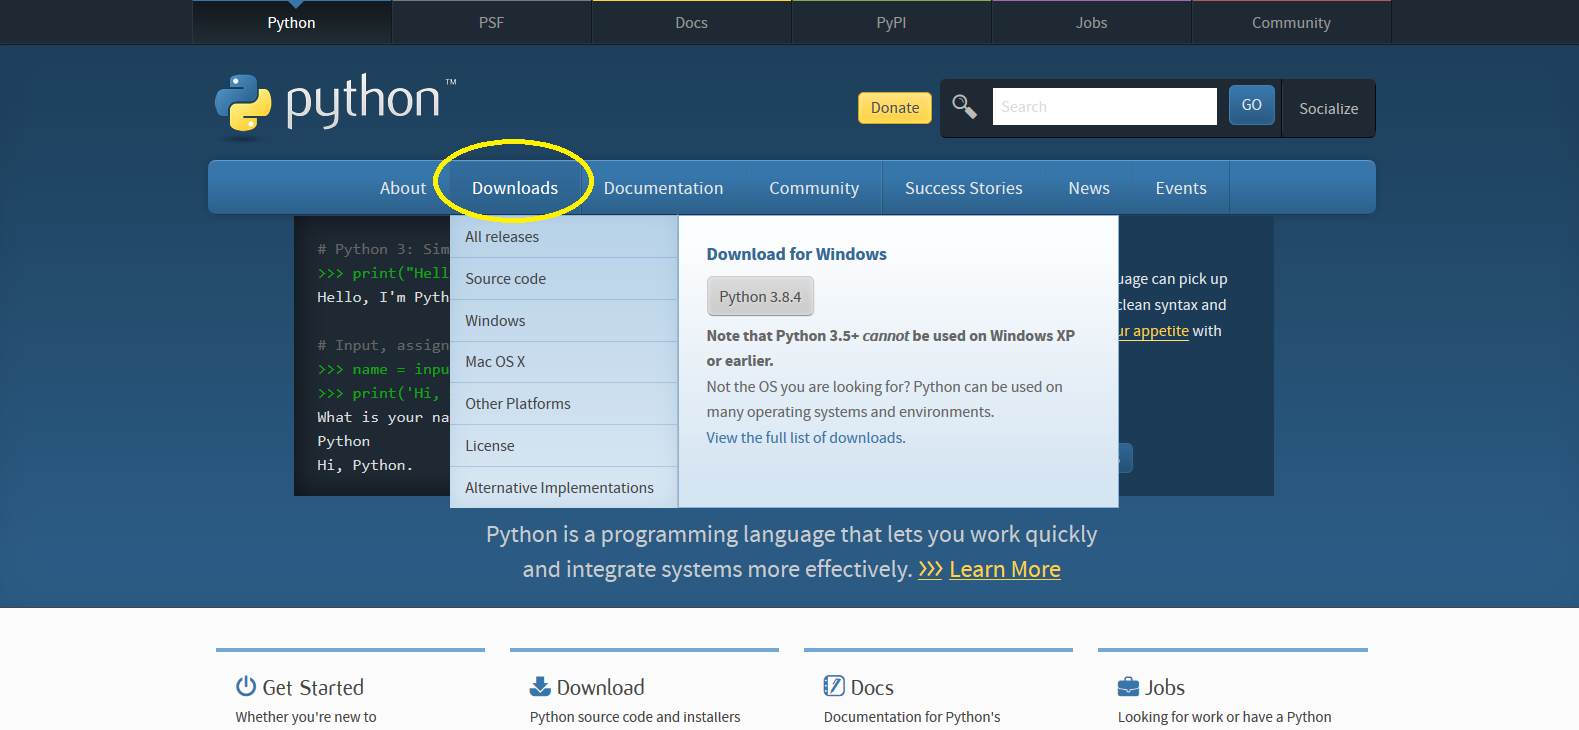Open the Success Stories menu
1579x730 pixels.
963,188
